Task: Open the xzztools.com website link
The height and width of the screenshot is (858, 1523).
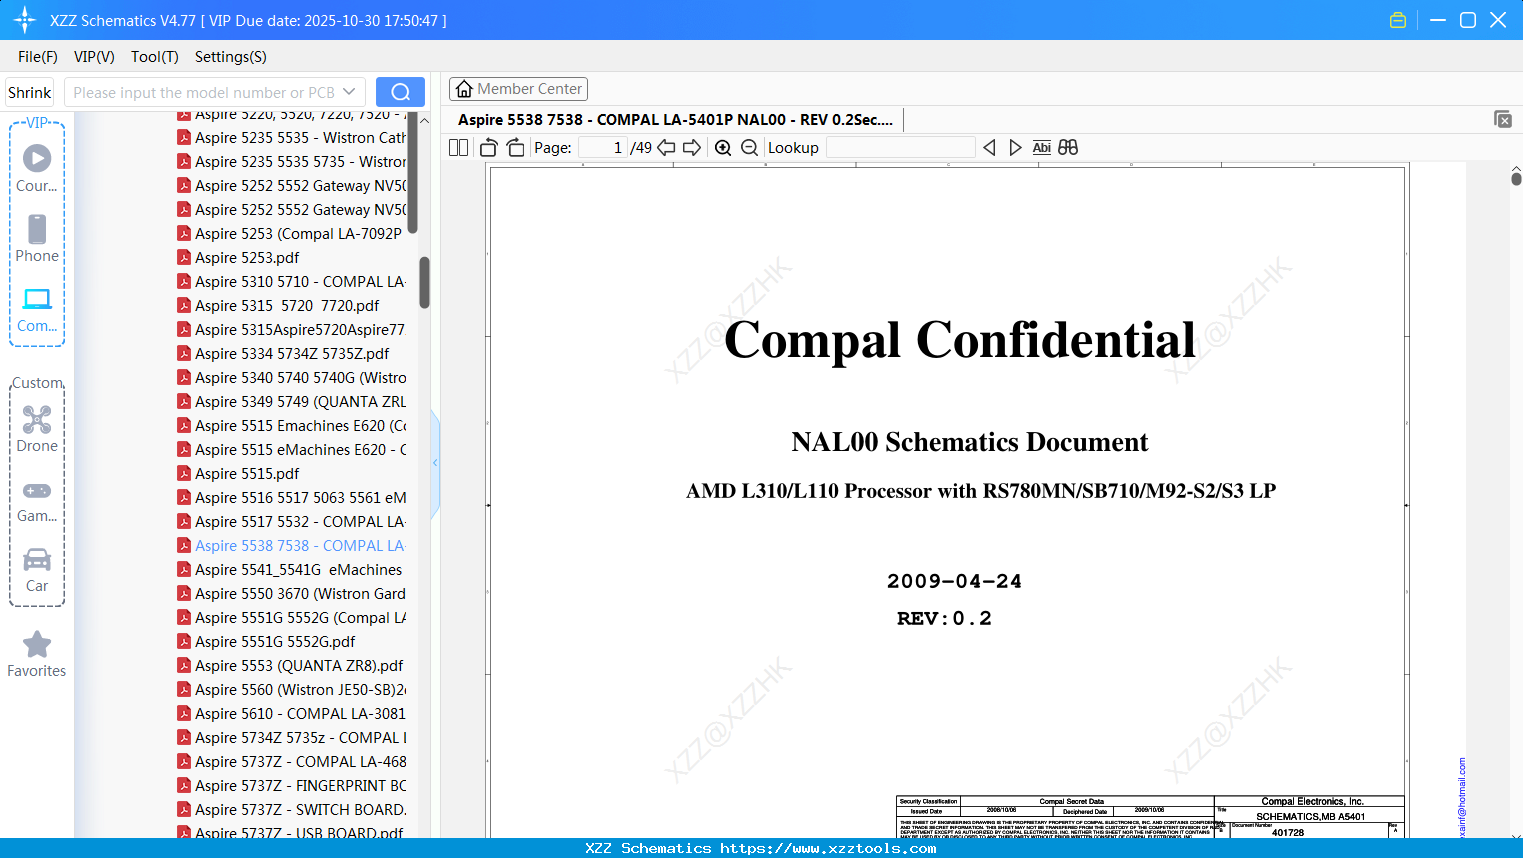Action: pyautogui.click(x=829, y=848)
